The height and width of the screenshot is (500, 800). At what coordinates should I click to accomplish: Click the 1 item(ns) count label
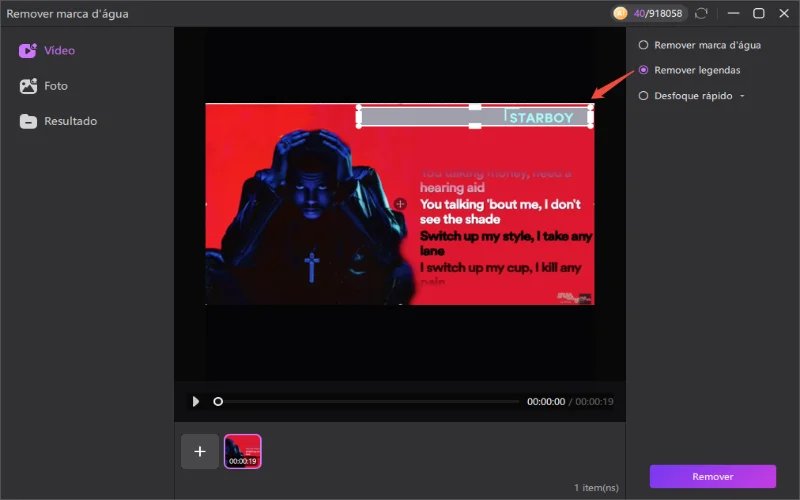tap(596, 487)
